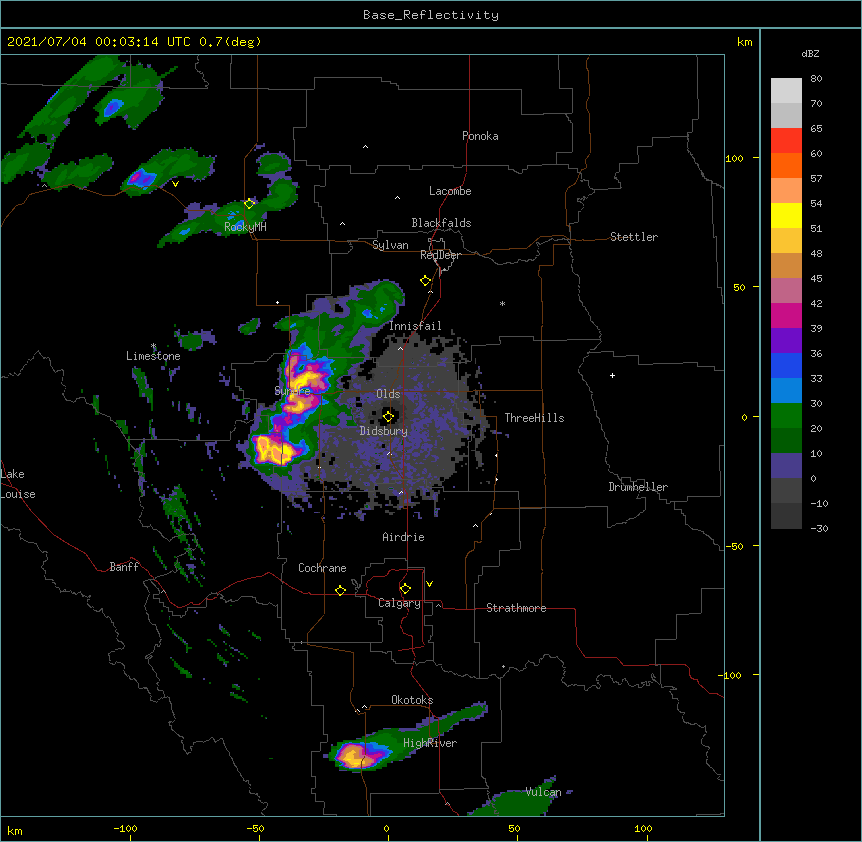This screenshot has width=862, height=842.
Task: Click the yellow diamond radar site near Olds
Action: tap(388, 416)
